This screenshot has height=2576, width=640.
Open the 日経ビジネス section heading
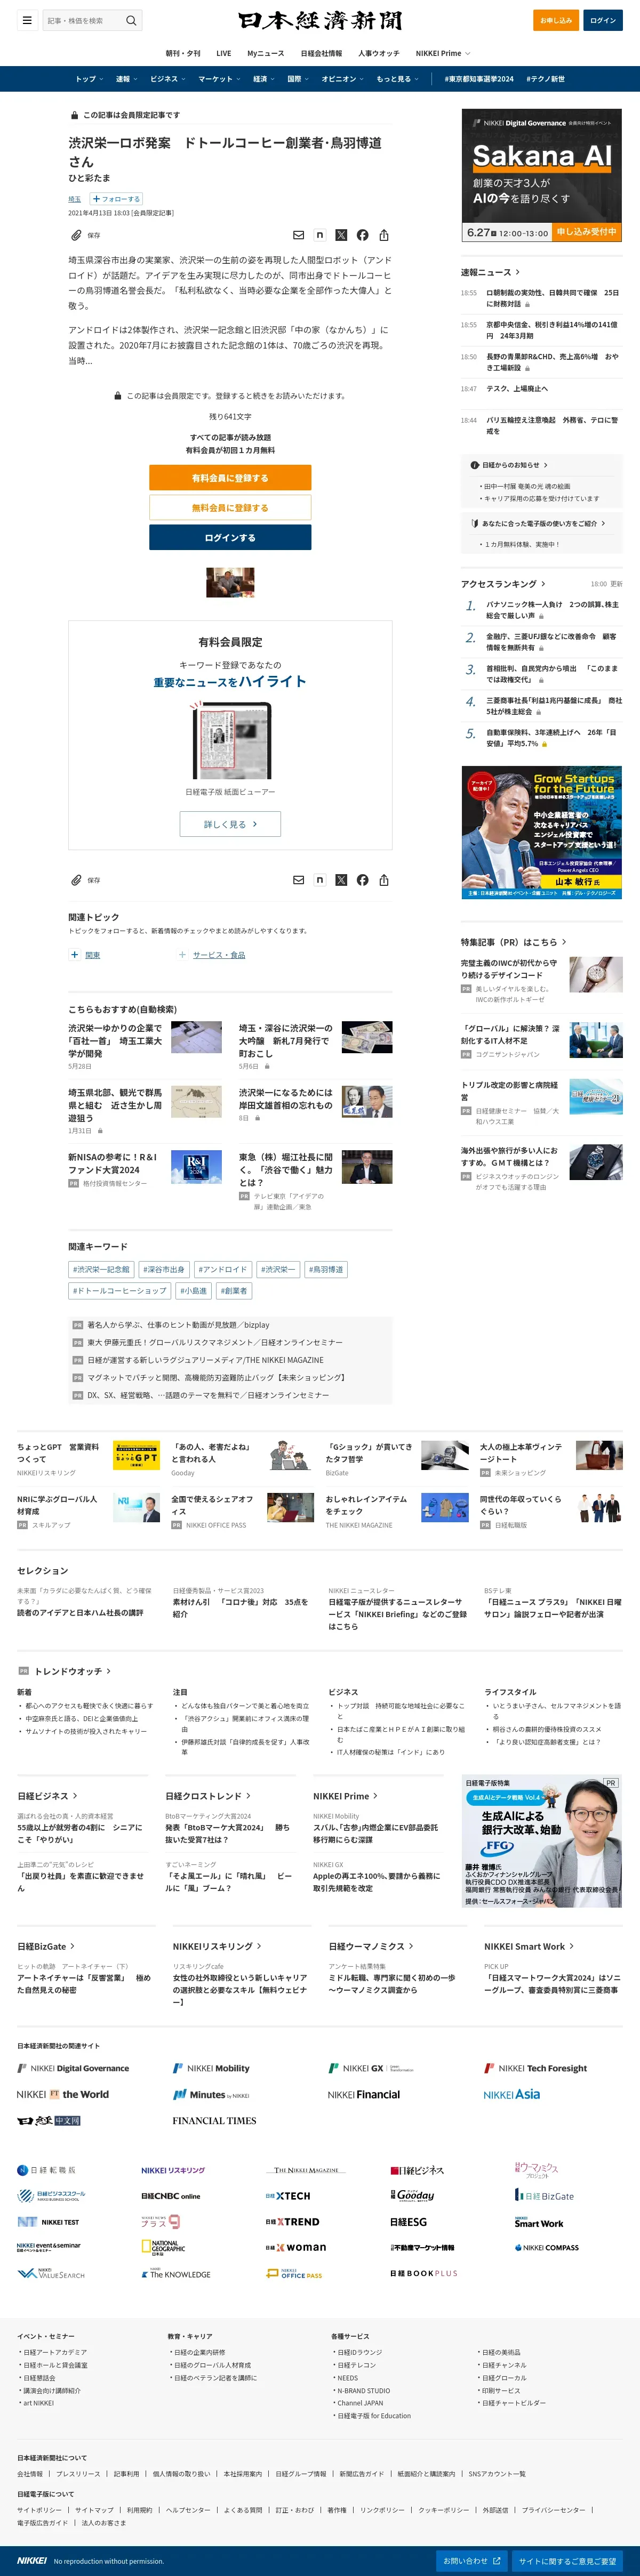[47, 1796]
